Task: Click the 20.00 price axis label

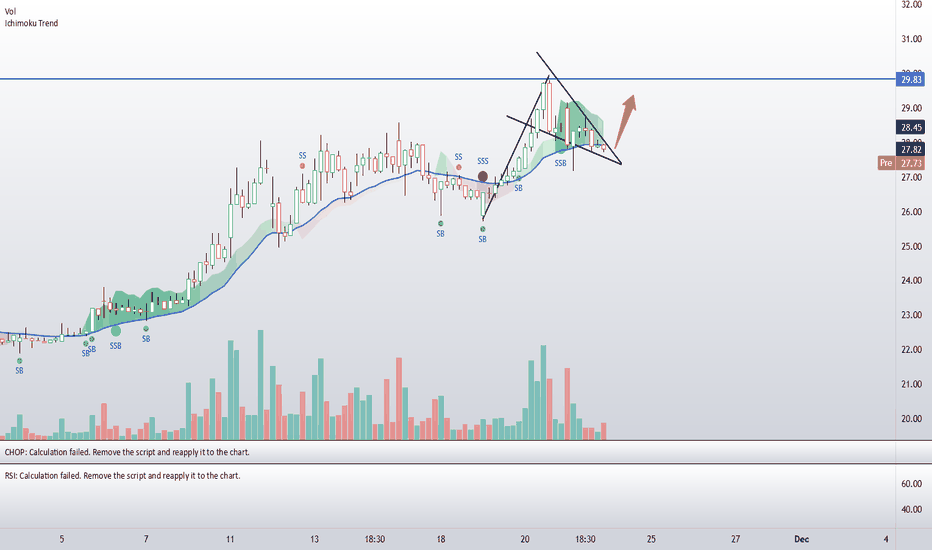Action: tap(911, 419)
